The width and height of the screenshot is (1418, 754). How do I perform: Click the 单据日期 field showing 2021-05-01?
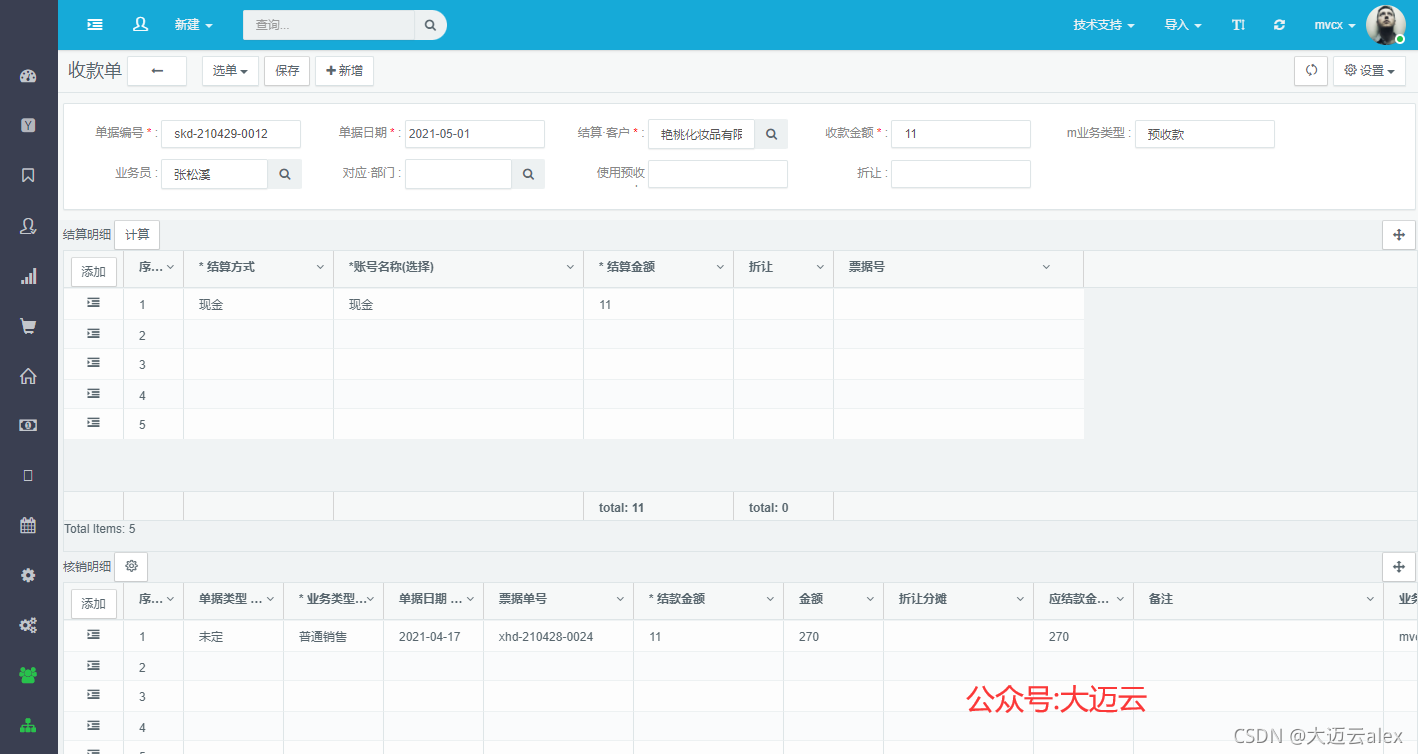(475, 134)
